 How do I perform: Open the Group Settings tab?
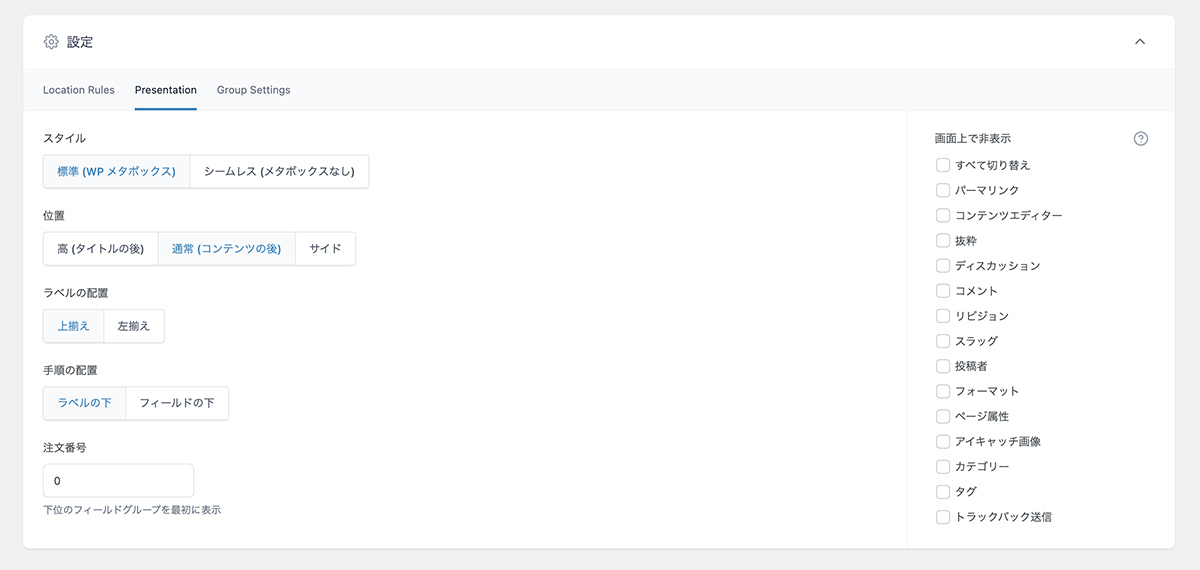(x=254, y=90)
